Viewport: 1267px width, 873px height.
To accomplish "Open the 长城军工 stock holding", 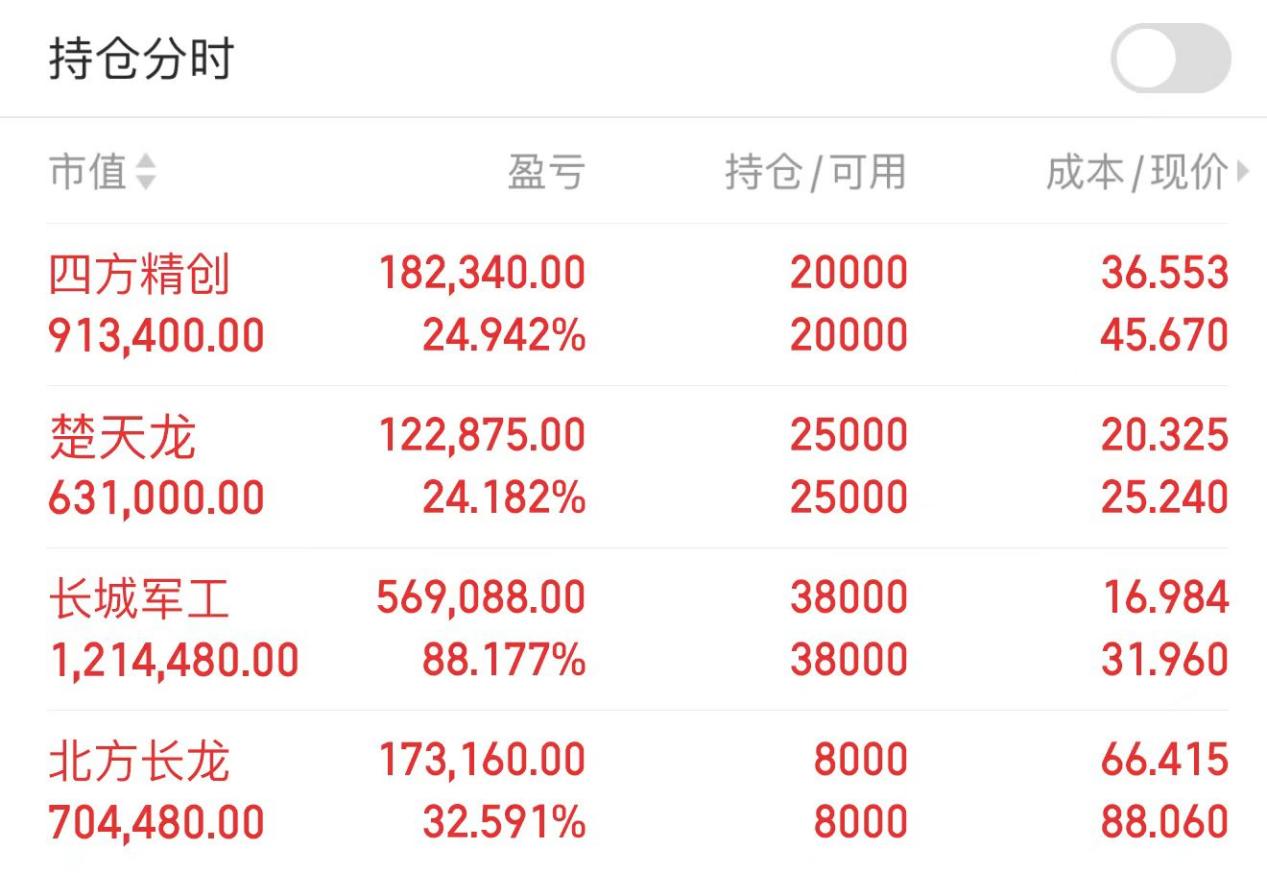I will point(637,629).
